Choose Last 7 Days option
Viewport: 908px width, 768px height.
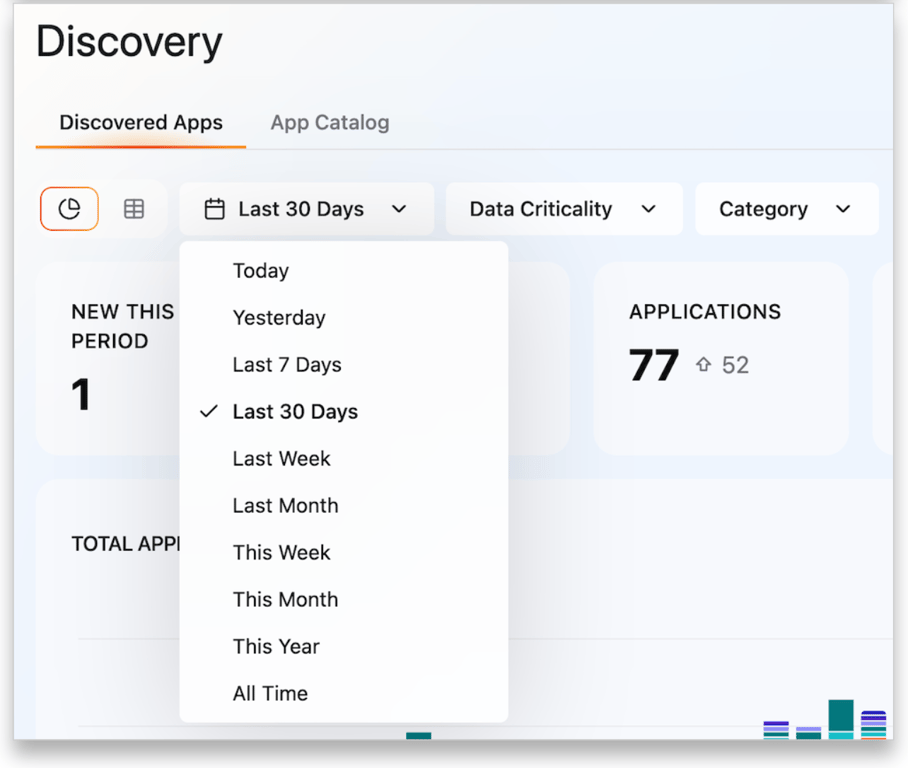click(x=344, y=364)
